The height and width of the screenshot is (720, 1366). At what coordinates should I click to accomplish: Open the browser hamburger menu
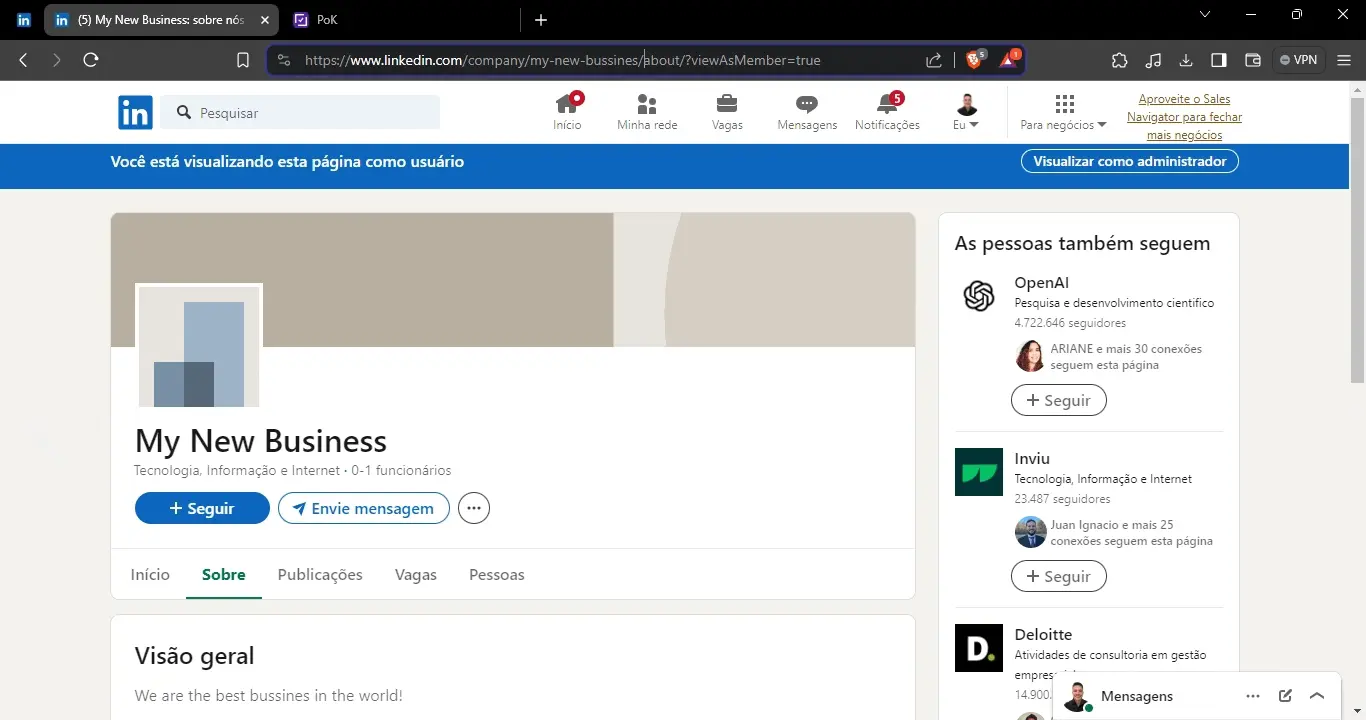coord(1344,60)
